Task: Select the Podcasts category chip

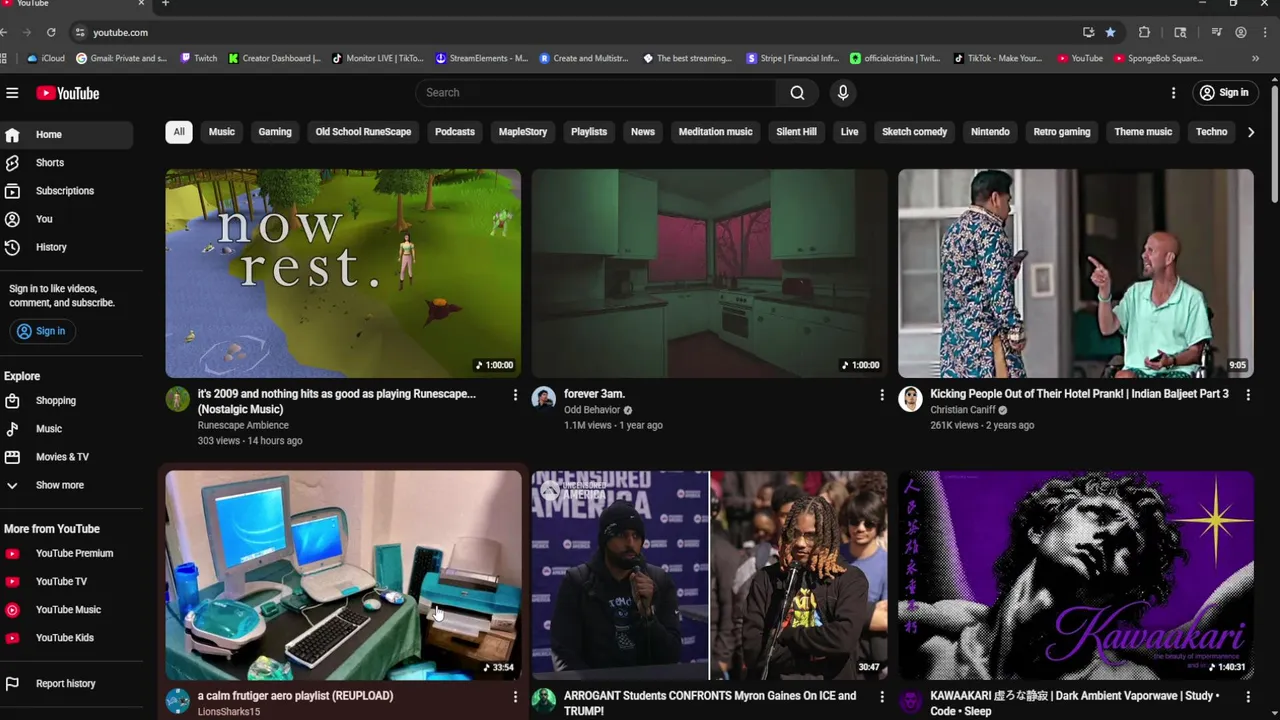Action: pyautogui.click(x=455, y=132)
